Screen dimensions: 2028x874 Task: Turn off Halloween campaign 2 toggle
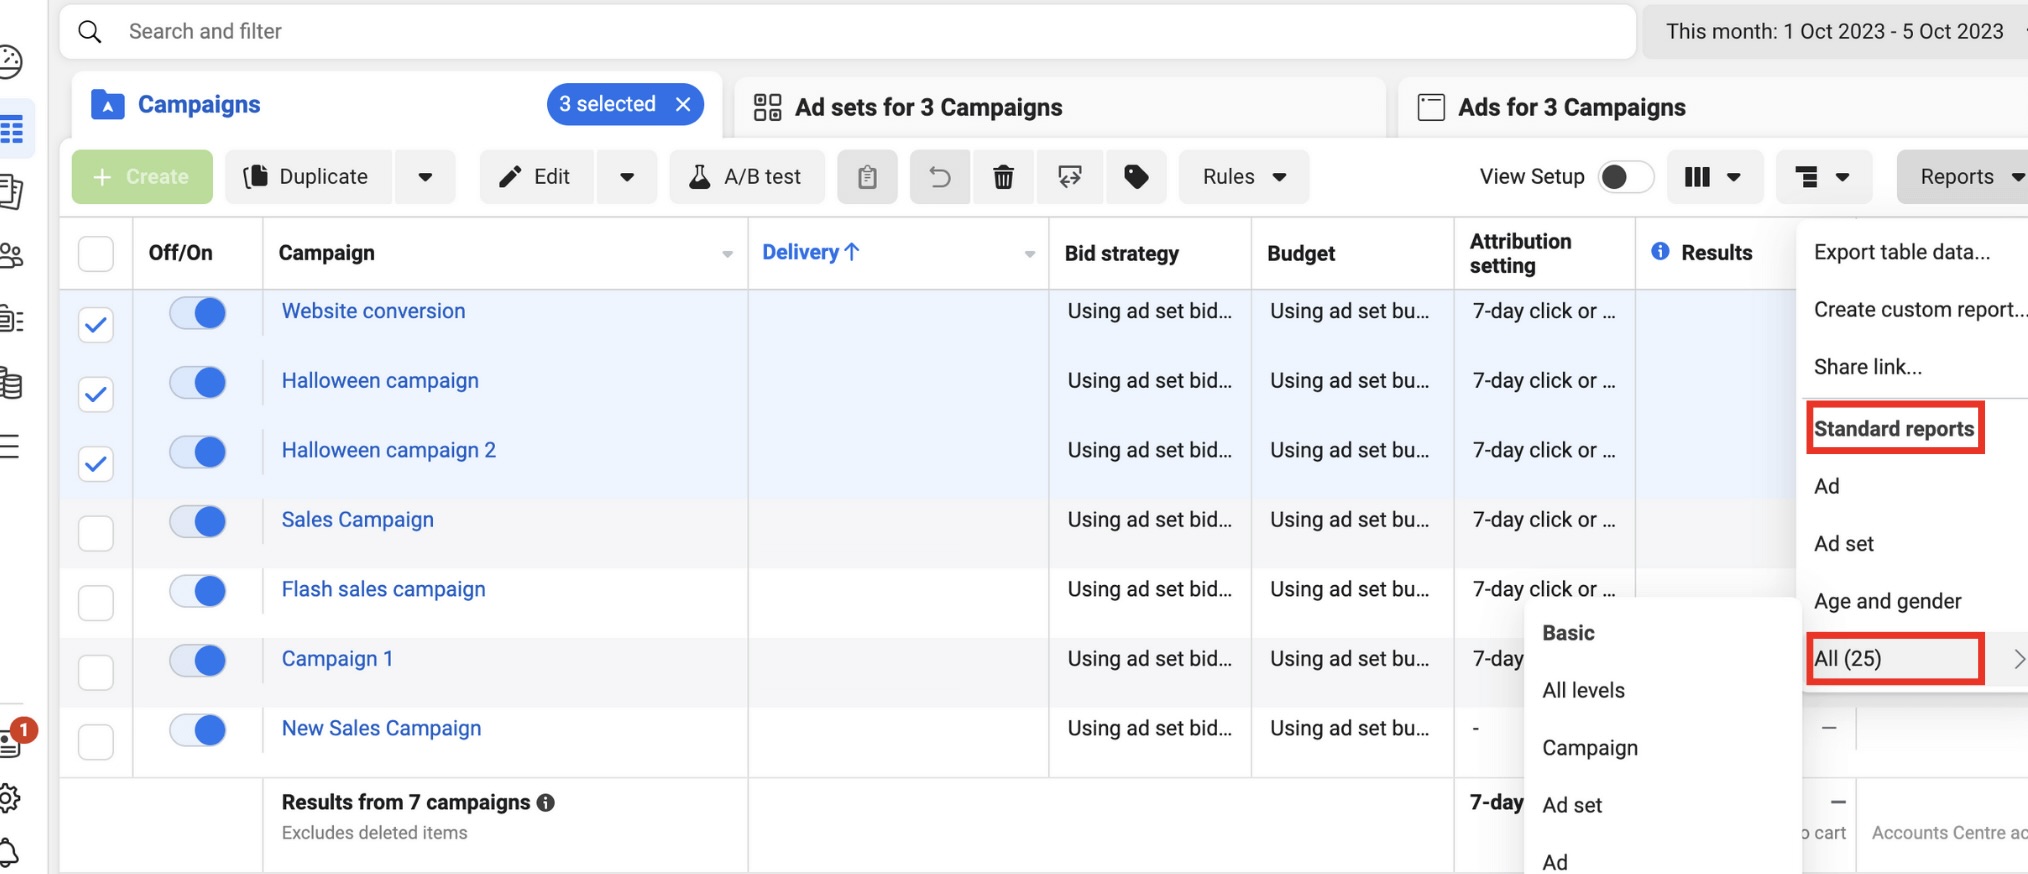coord(198,452)
